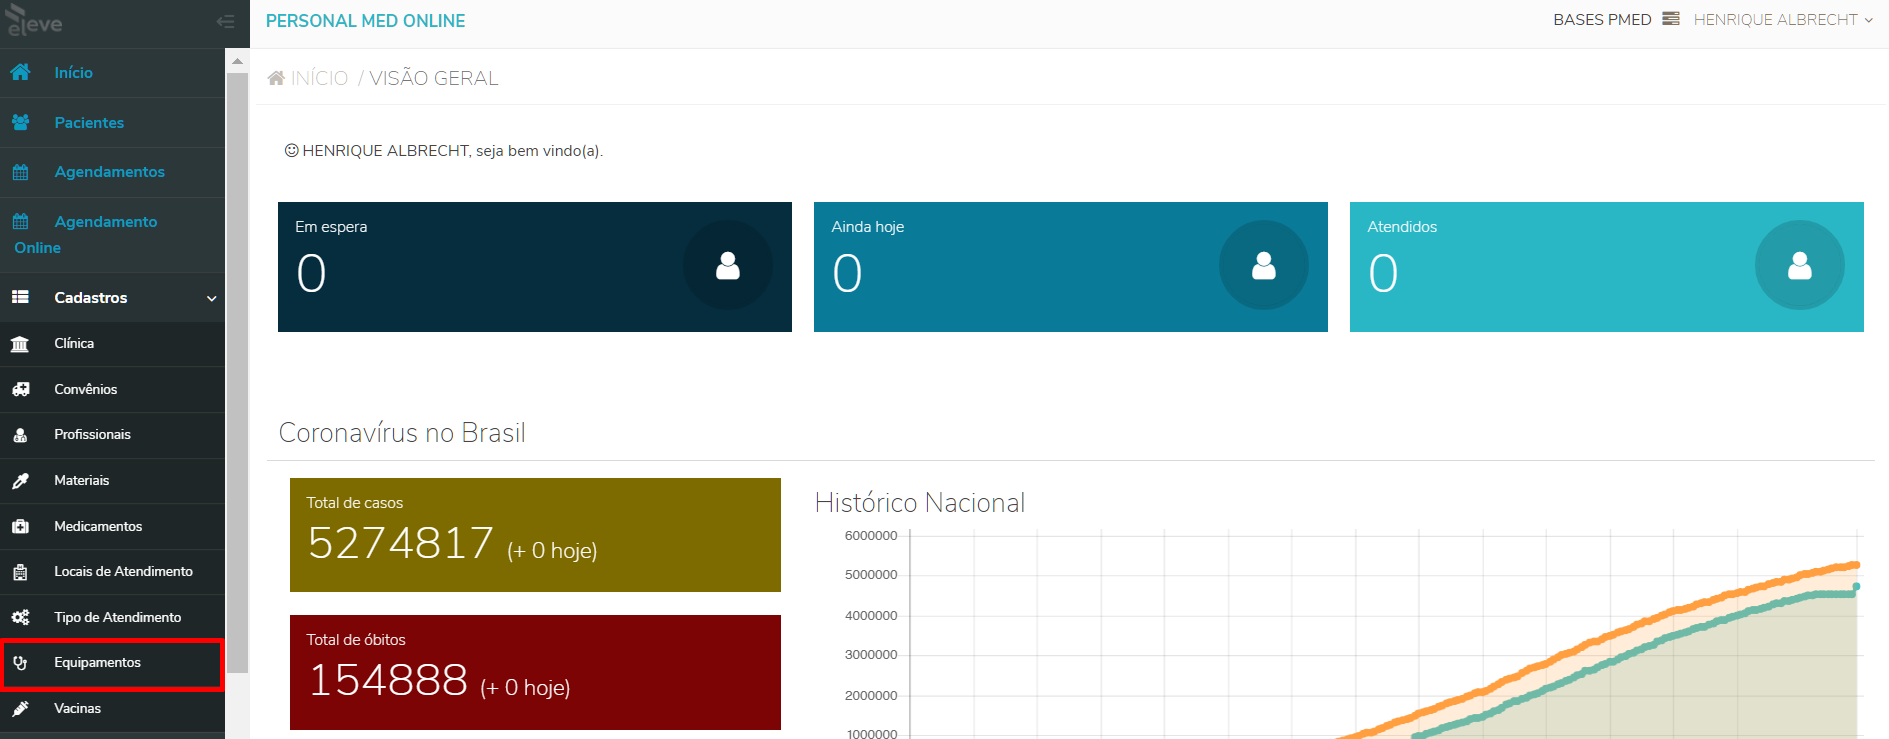This screenshot has height=739, width=1889.
Task: Click the person icon on Em espera card
Action: click(728, 265)
